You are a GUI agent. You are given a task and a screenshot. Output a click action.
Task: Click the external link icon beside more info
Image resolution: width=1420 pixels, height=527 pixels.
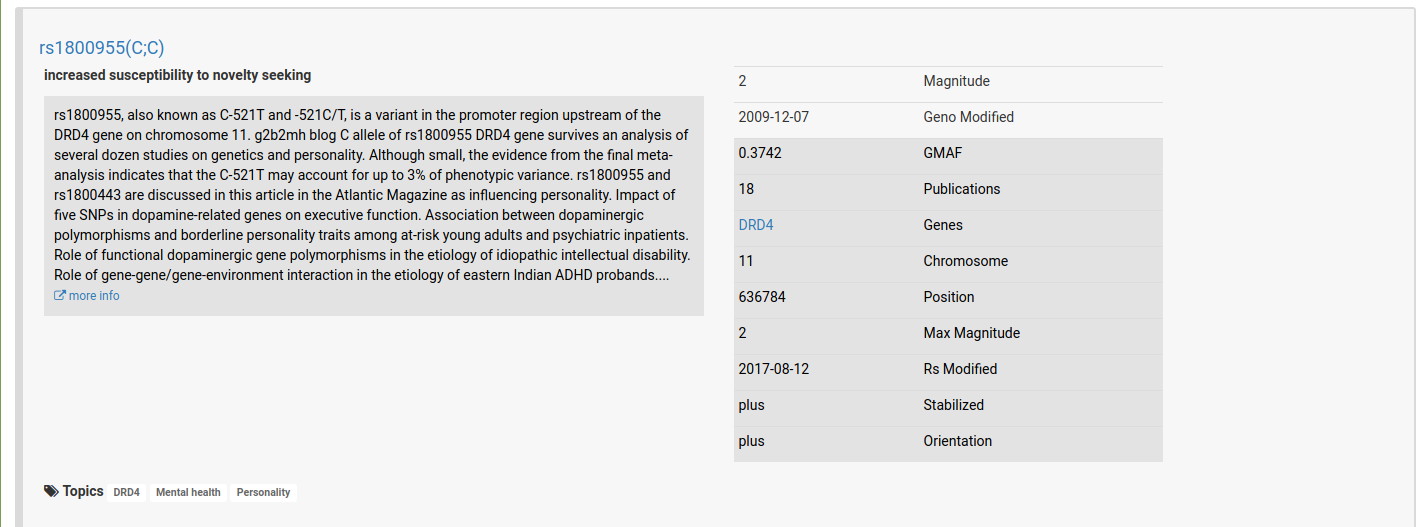point(60,296)
